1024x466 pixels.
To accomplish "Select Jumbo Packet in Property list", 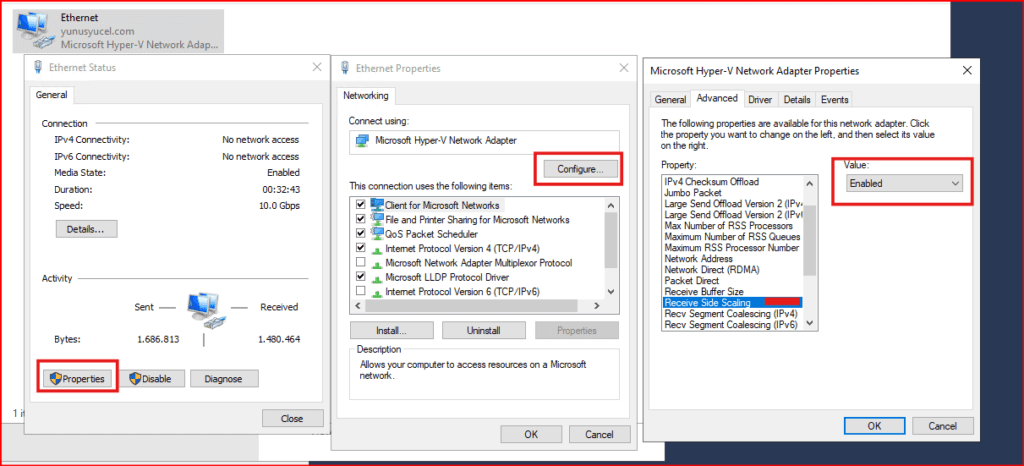I will pos(693,193).
